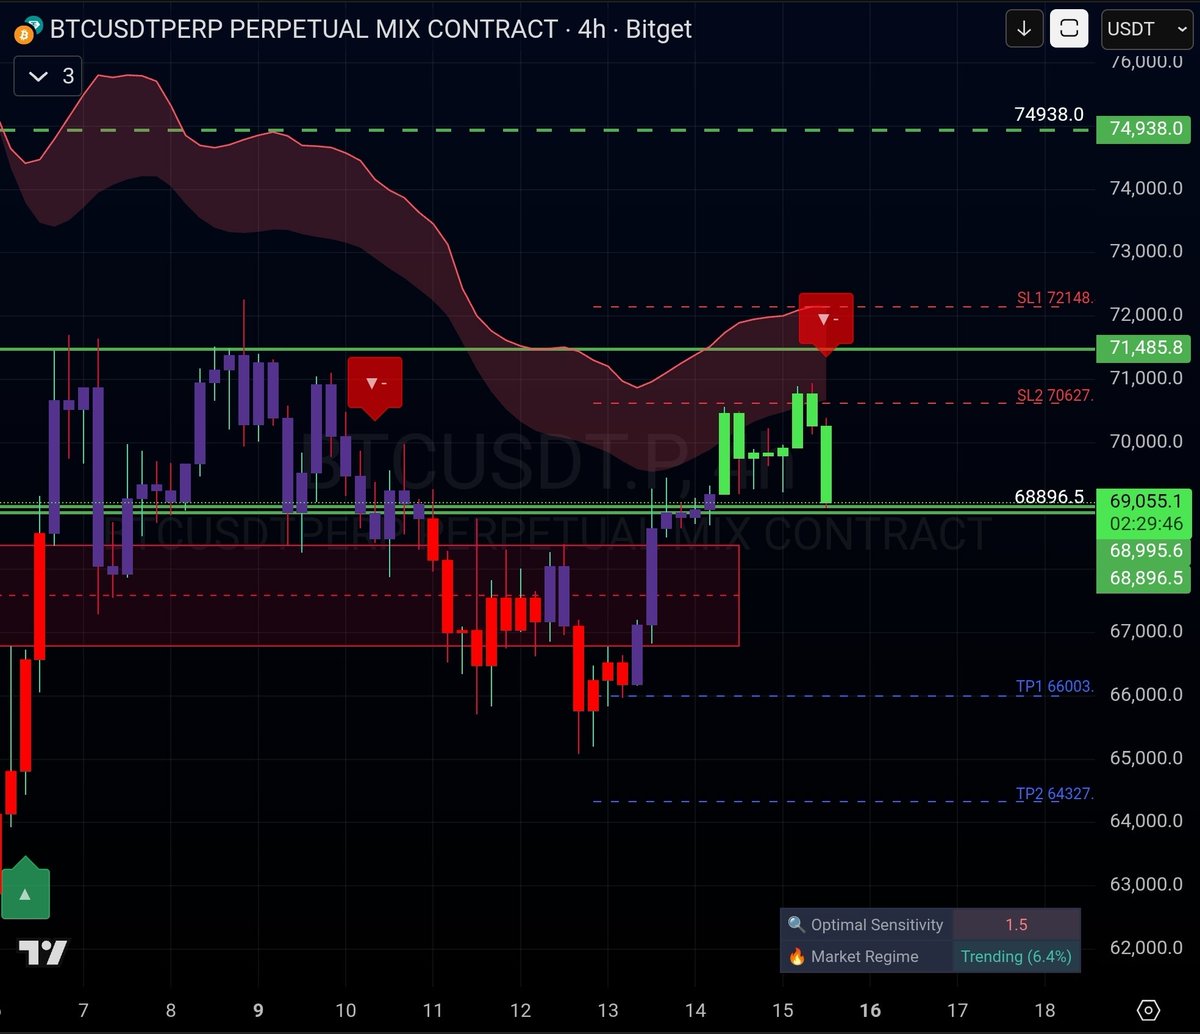Open the USDT currency dropdown
This screenshot has height=1034, width=1200.
(x=1145, y=29)
